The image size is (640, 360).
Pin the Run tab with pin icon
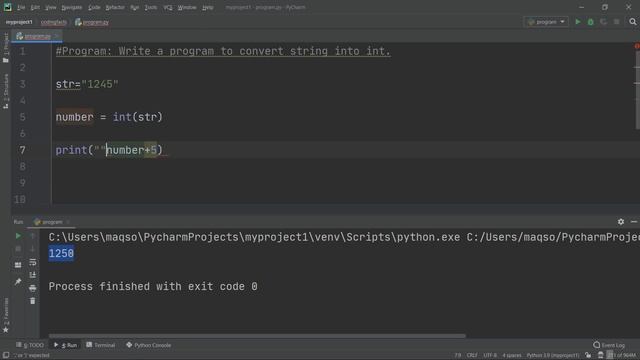point(18,282)
